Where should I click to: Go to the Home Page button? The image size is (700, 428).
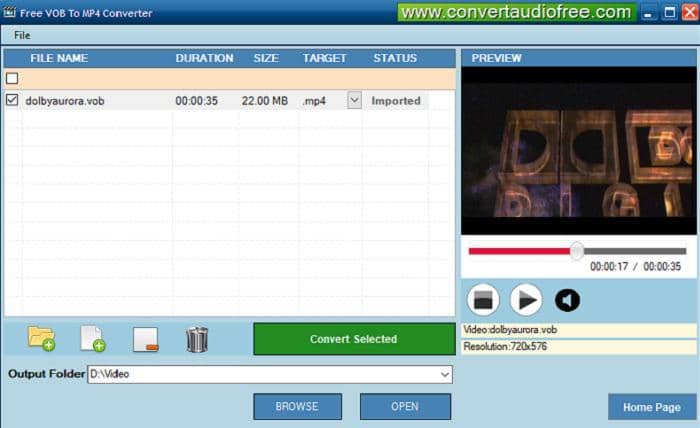652,407
